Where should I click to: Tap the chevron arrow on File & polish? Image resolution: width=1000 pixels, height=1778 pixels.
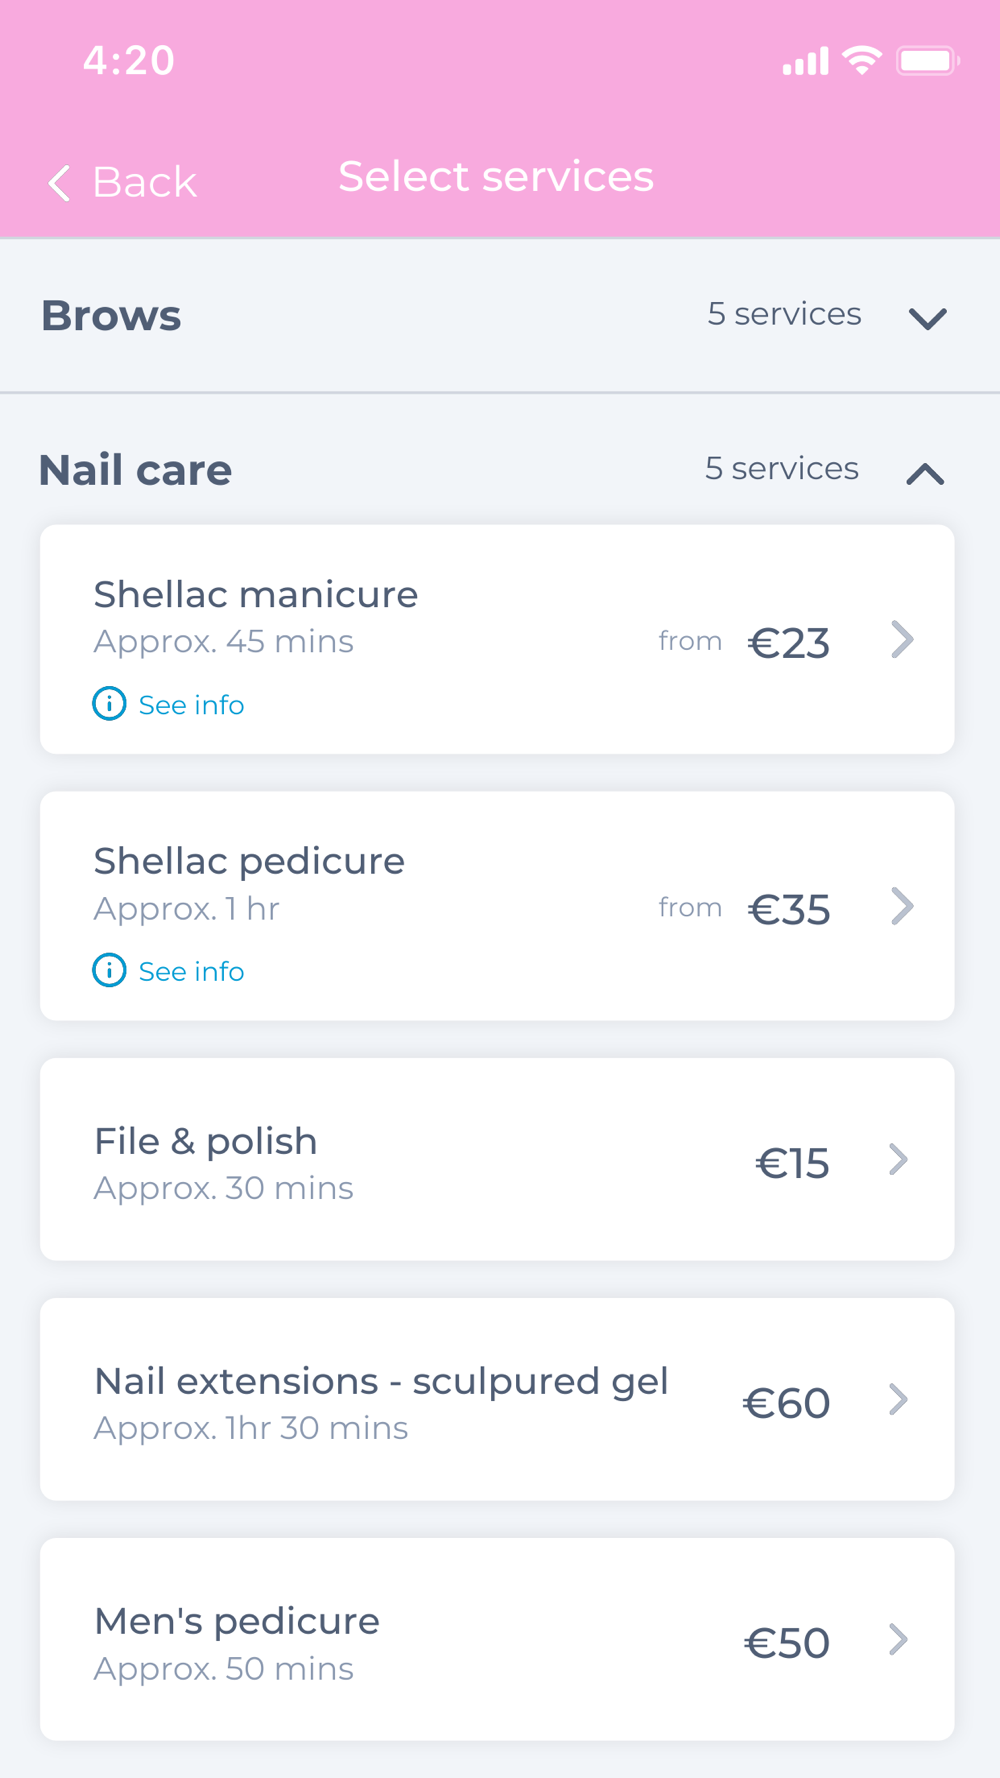click(x=899, y=1160)
